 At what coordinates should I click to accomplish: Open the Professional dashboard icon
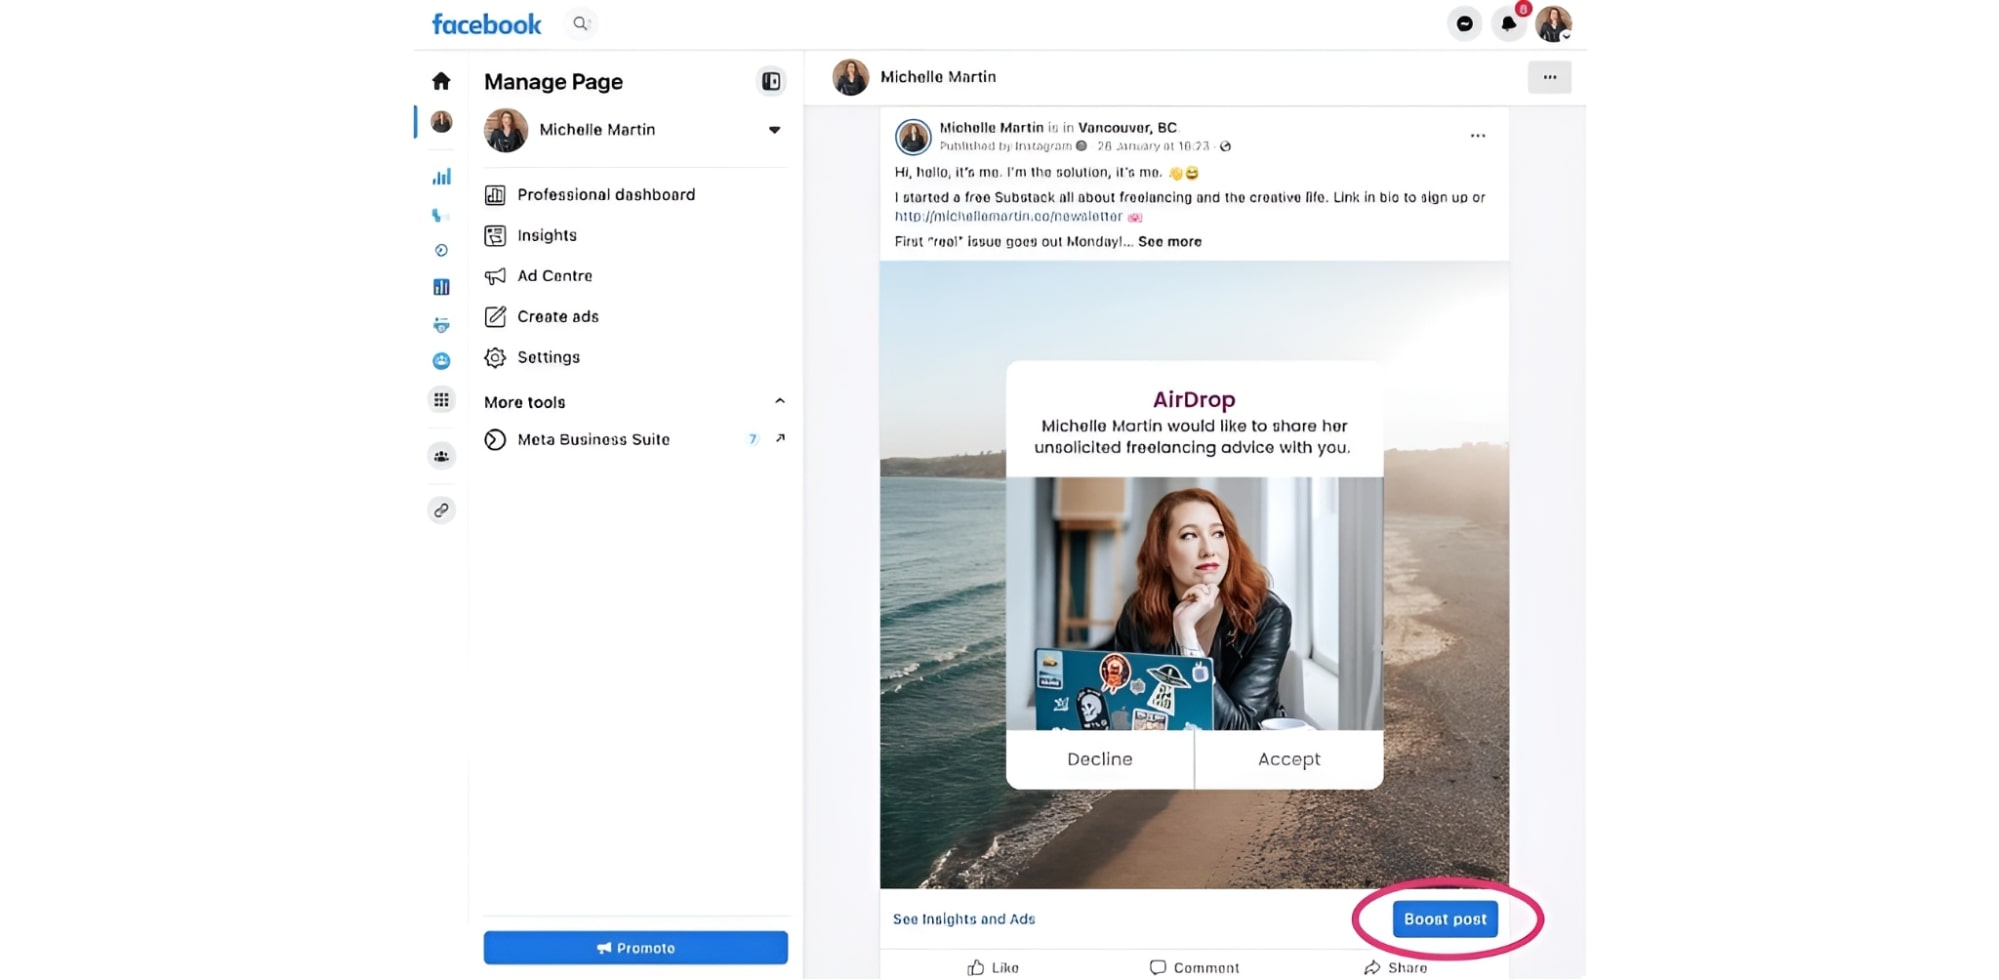497,194
